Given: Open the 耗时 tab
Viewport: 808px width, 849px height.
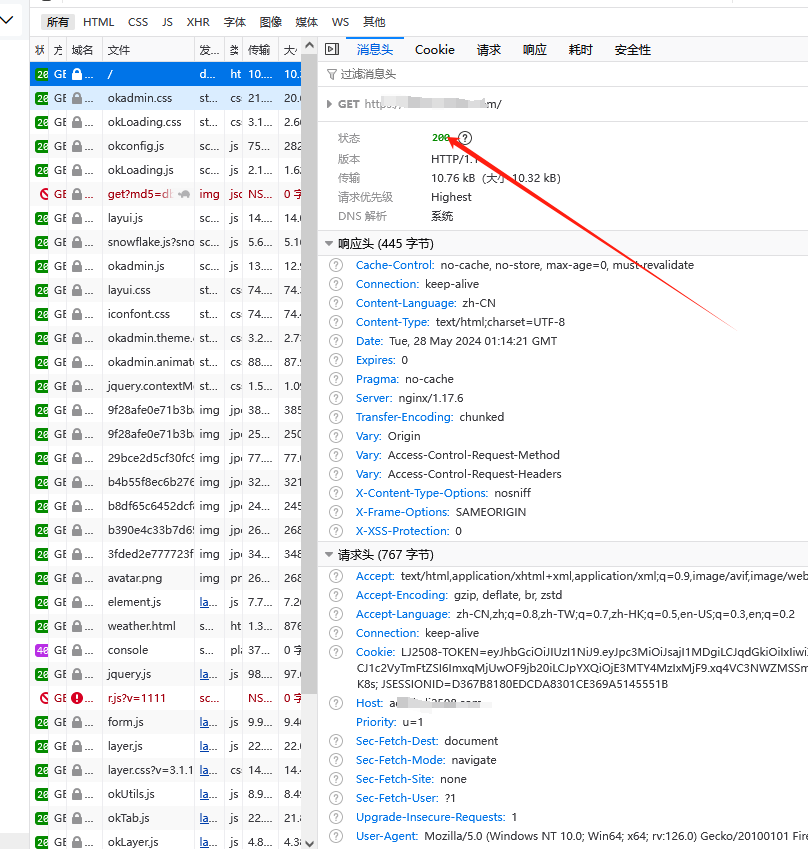Looking at the screenshot, I should point(581,50).
